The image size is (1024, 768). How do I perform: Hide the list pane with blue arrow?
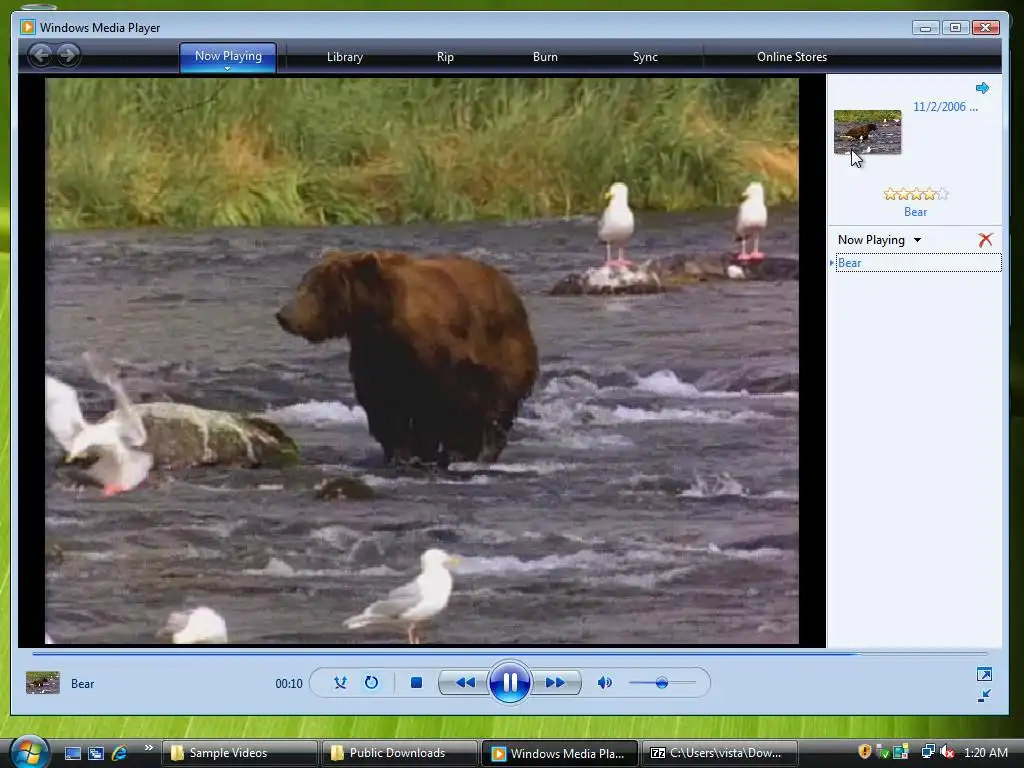tap(982, 88)
